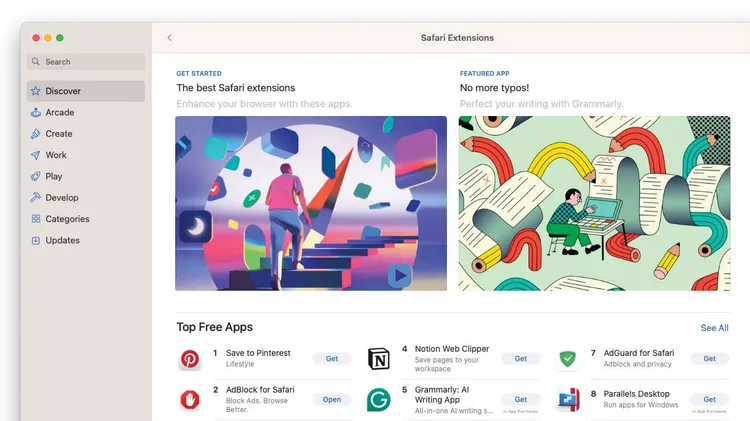The width and height of the screenshot is (750, 421).
Task: Click the 'Grammarly: AI Writing App' title
Action: [x=442, y=395]
